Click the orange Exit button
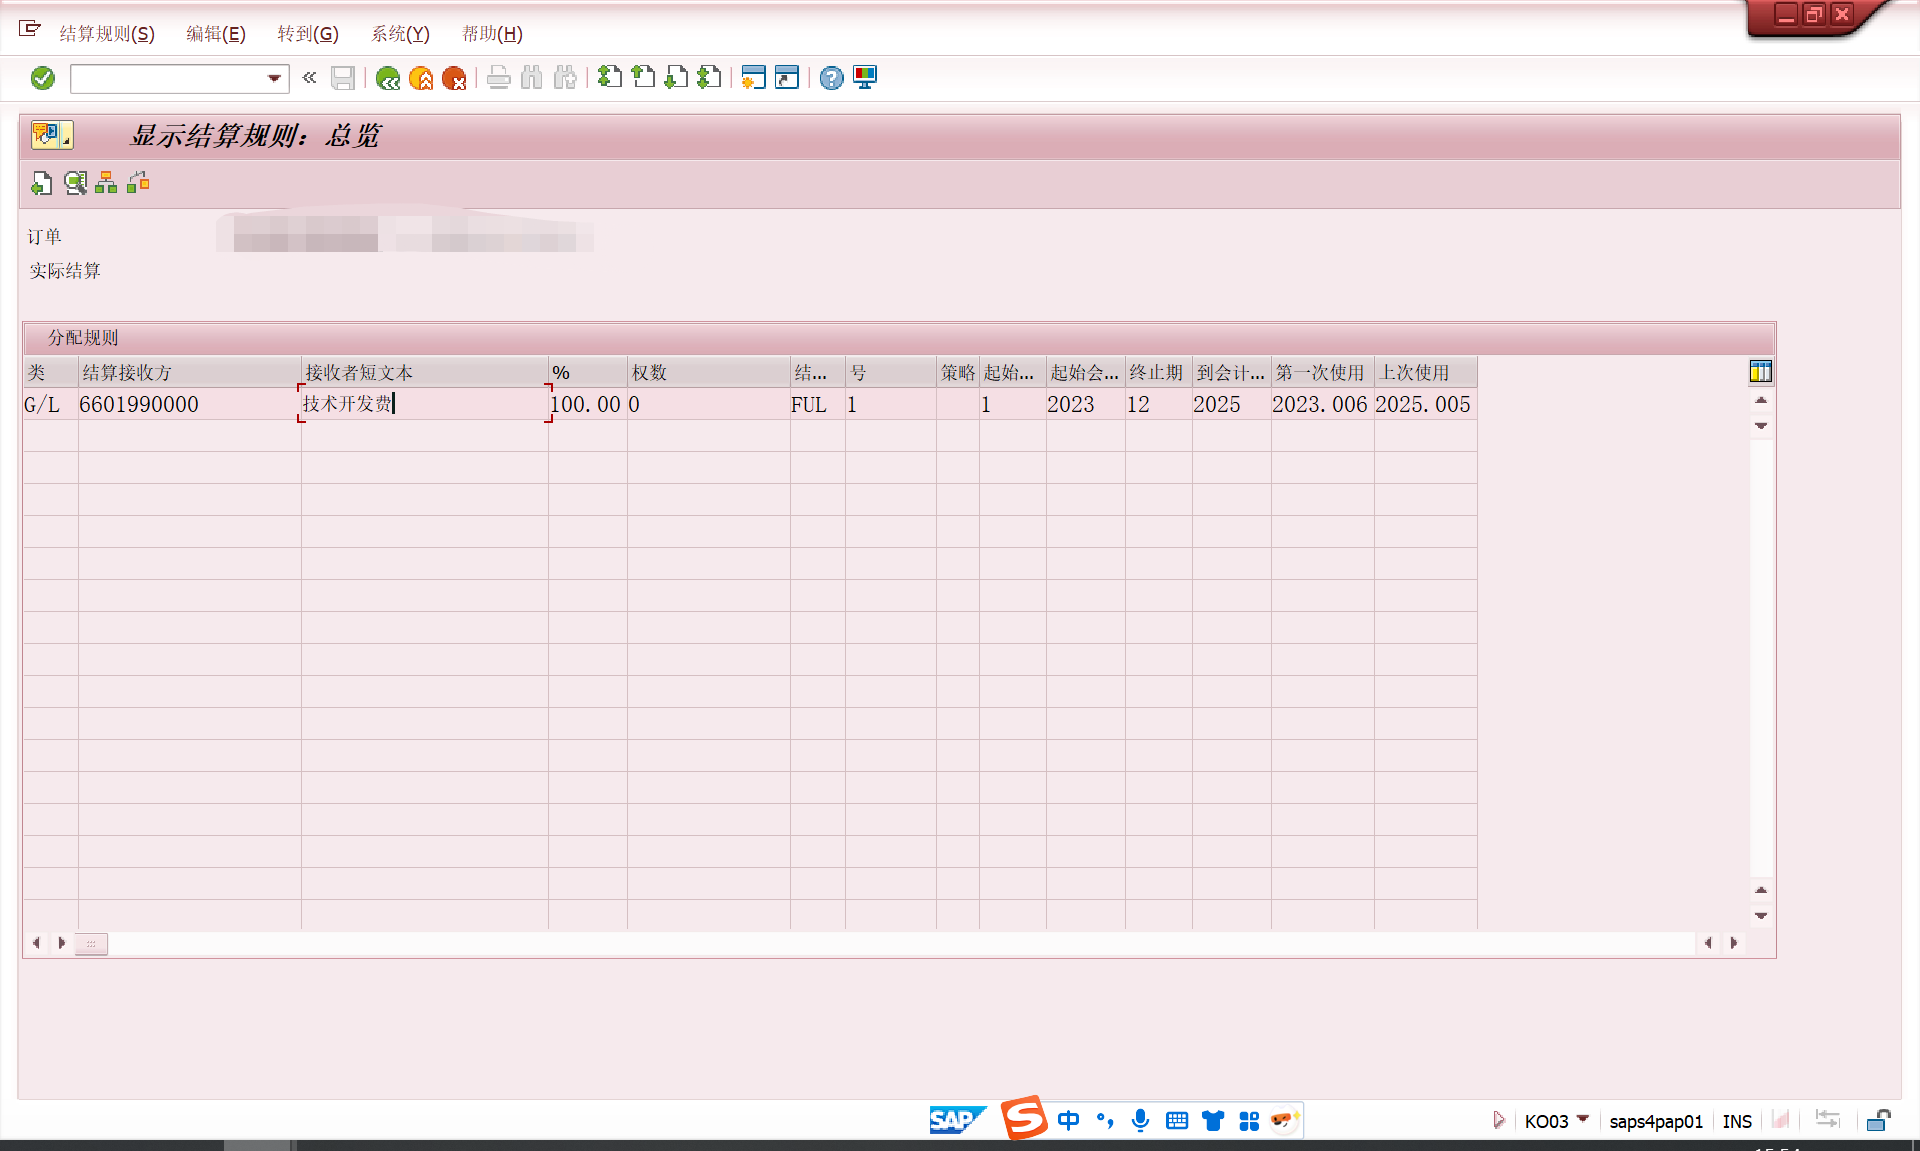Screen dimensions: 1920x1151 (421, 78)
